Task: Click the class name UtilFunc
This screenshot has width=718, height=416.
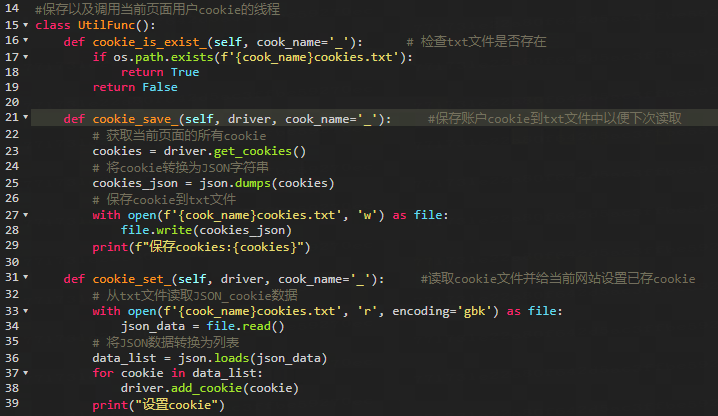Action: tap(106, 25)
